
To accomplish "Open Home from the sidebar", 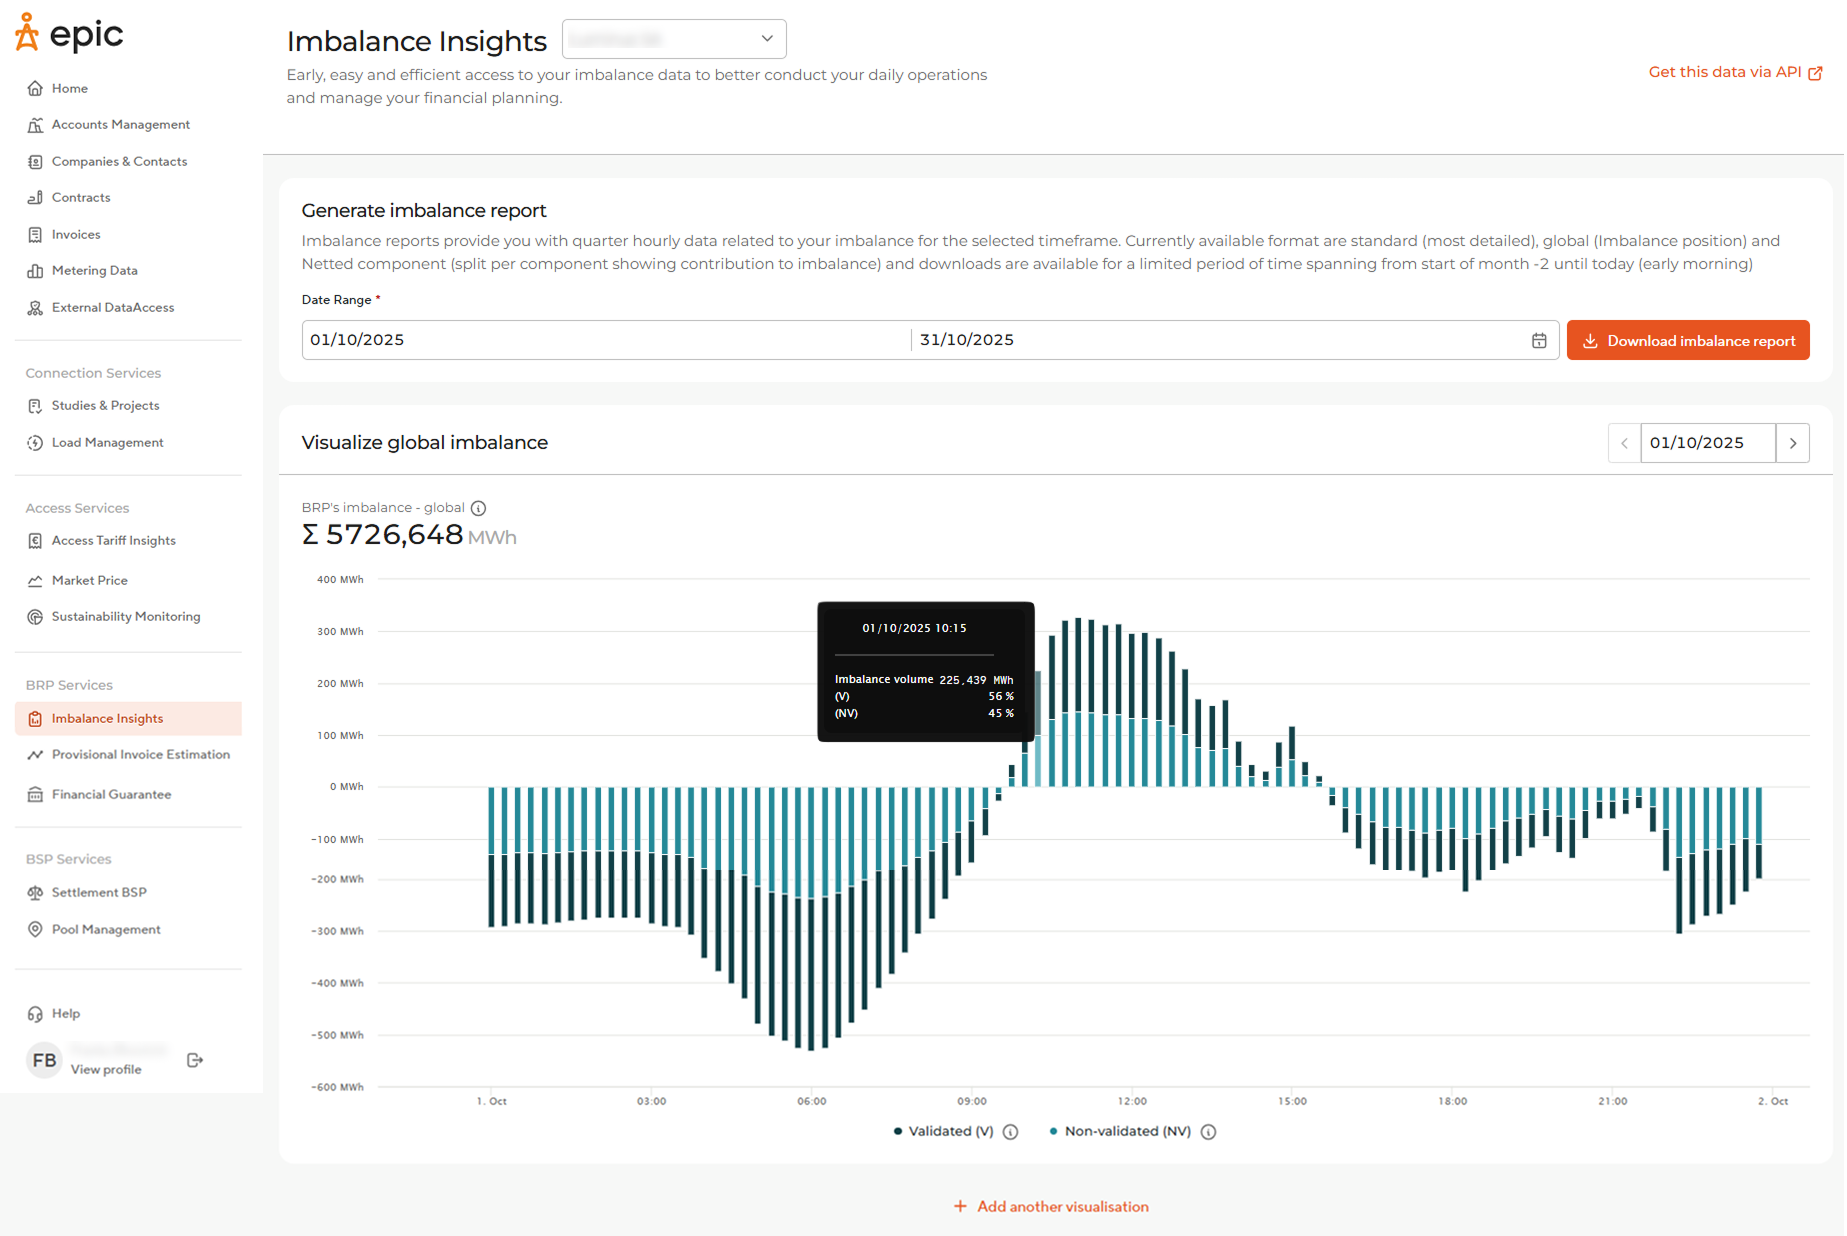I will click(69, 88).
